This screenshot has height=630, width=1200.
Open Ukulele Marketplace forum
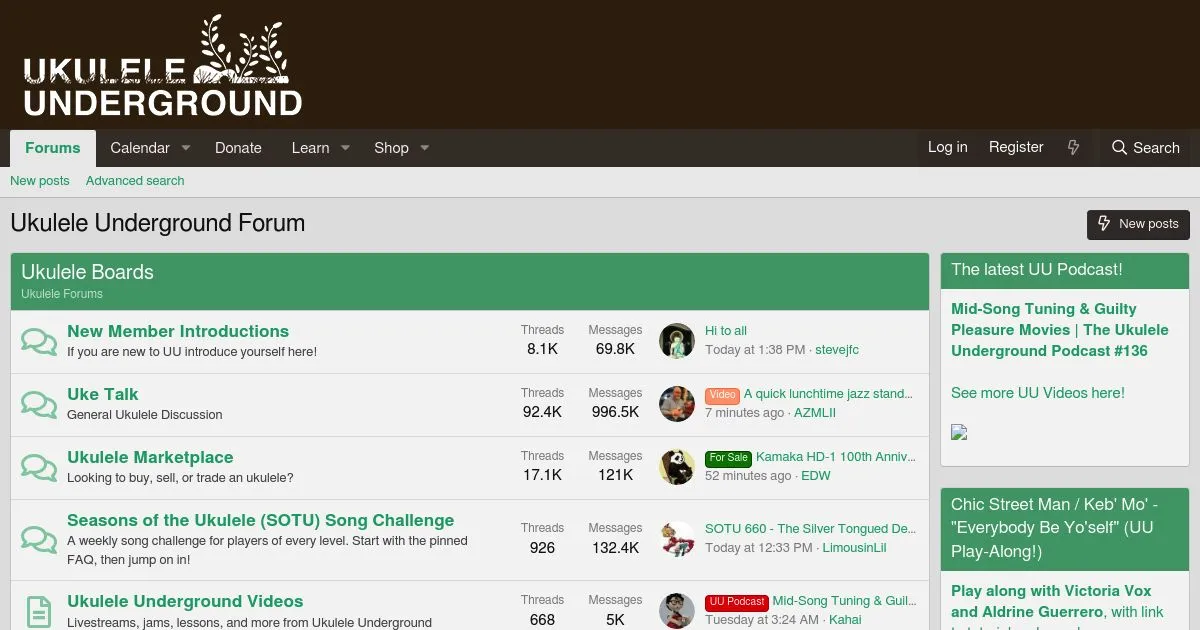[150, 457]
